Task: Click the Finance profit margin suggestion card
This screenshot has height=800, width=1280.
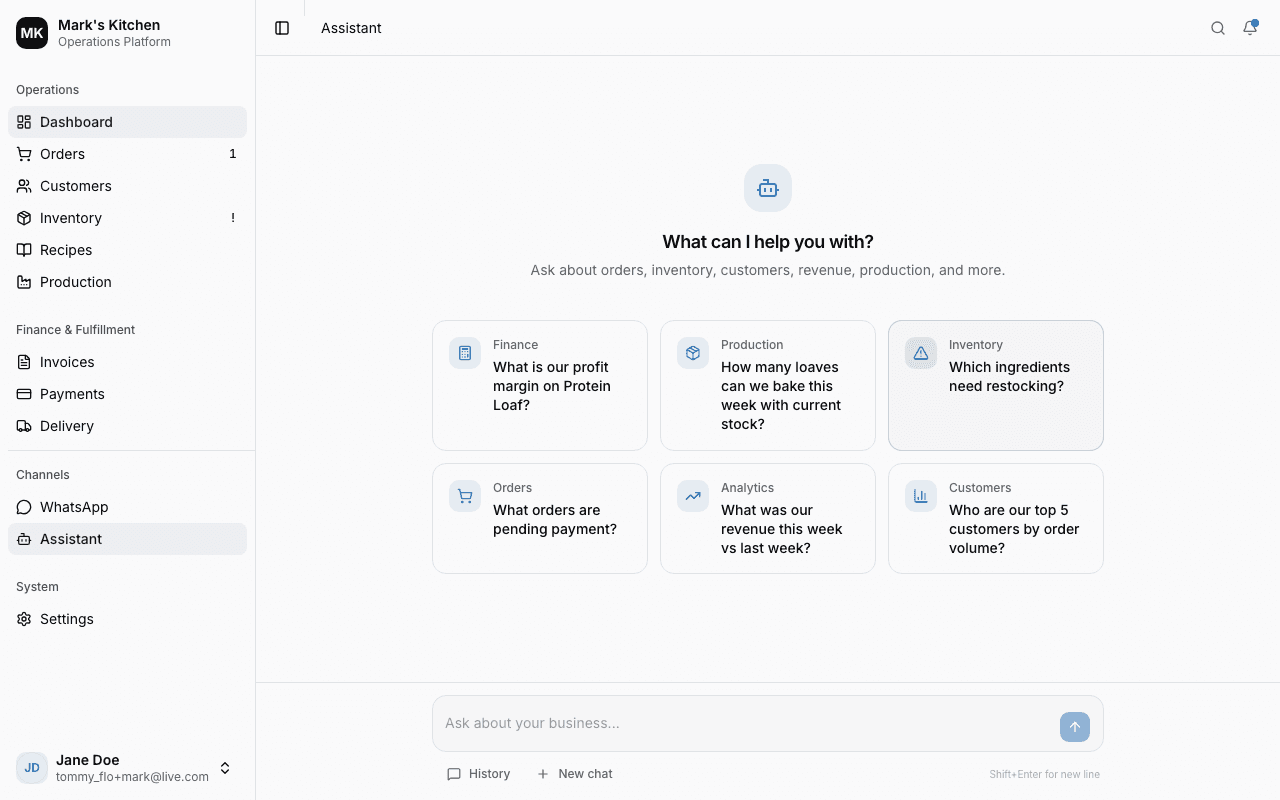Action: 539,385
